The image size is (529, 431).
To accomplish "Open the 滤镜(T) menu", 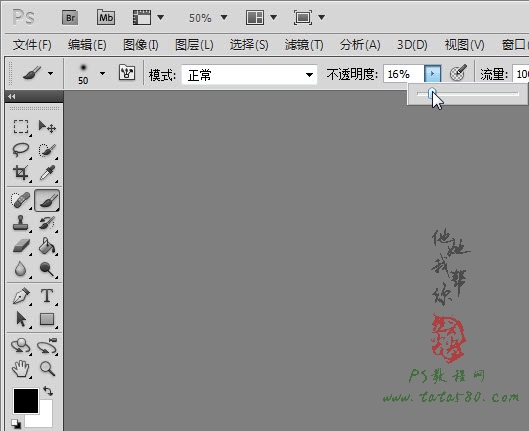I will pos(304,45).
